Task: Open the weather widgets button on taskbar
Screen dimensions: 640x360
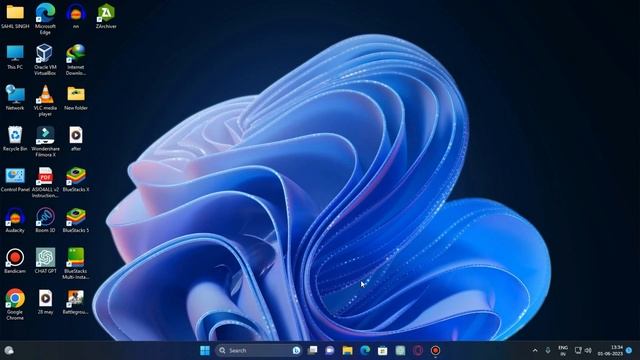Action: pyautogui.click(x=9, y=350)
